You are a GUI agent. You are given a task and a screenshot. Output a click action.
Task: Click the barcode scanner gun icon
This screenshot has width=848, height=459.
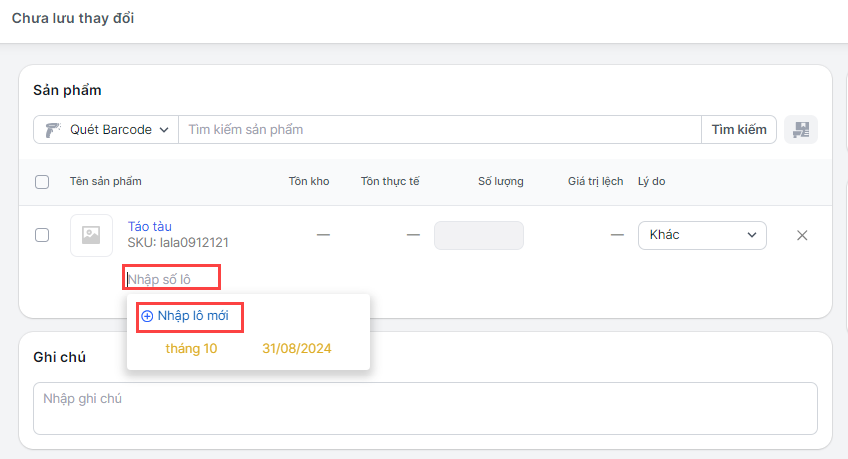[52, 130]
